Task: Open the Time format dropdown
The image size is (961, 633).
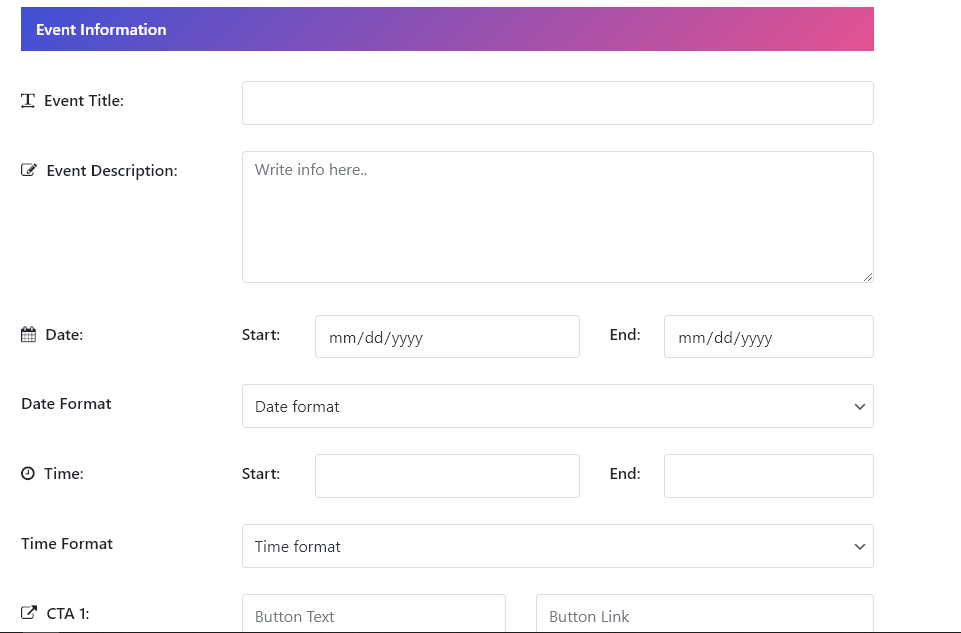Action: click(557, 546)
